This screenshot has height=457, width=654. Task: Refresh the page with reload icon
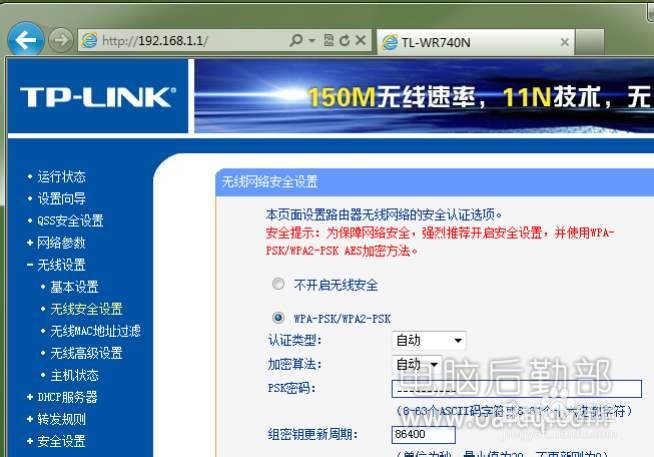pos(345,40)
